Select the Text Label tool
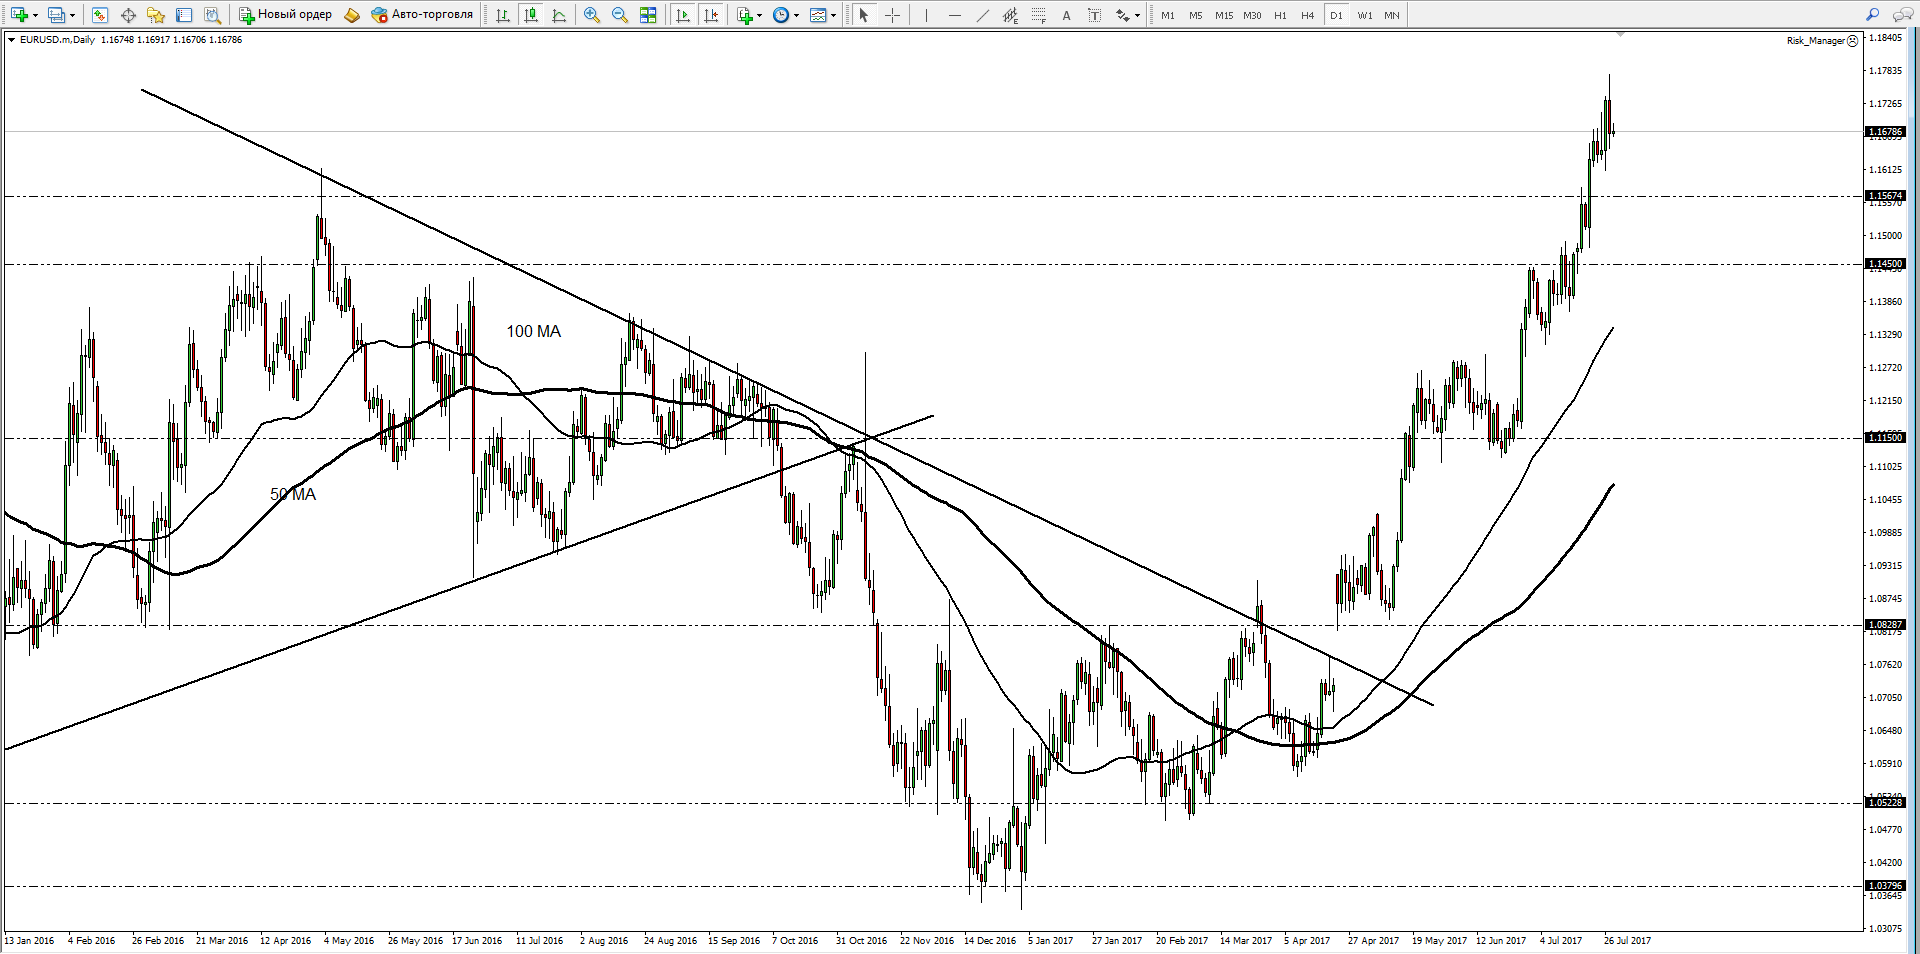Viewport: 1920px width, 954px height. pos(1094,15)
